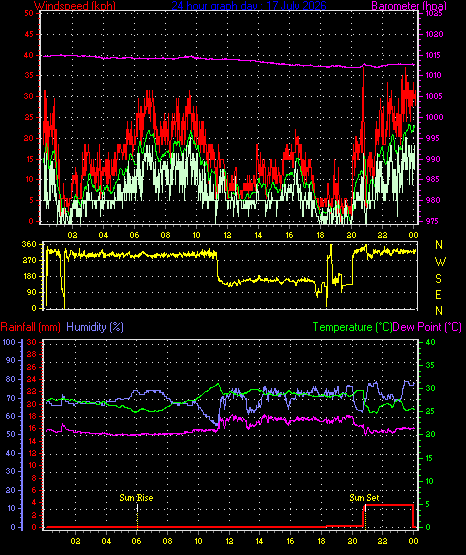Select the '100' humidity axis value

tap(9, 342)
